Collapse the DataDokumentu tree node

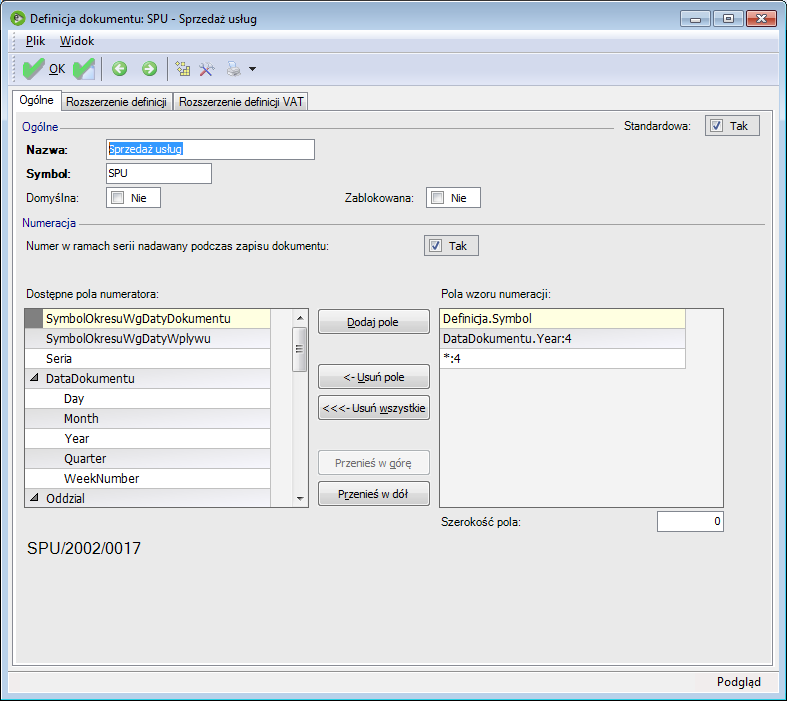(34, 378)
